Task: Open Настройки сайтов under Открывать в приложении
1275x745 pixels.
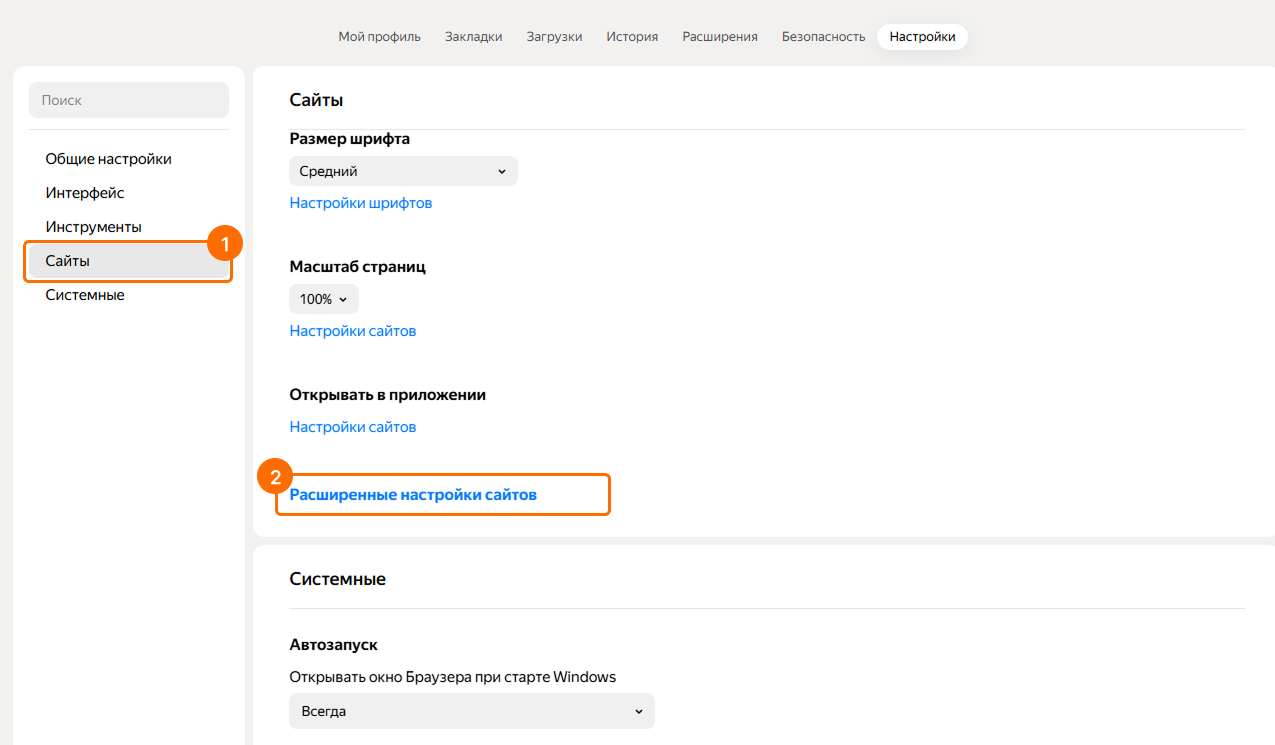Action: 353,427
